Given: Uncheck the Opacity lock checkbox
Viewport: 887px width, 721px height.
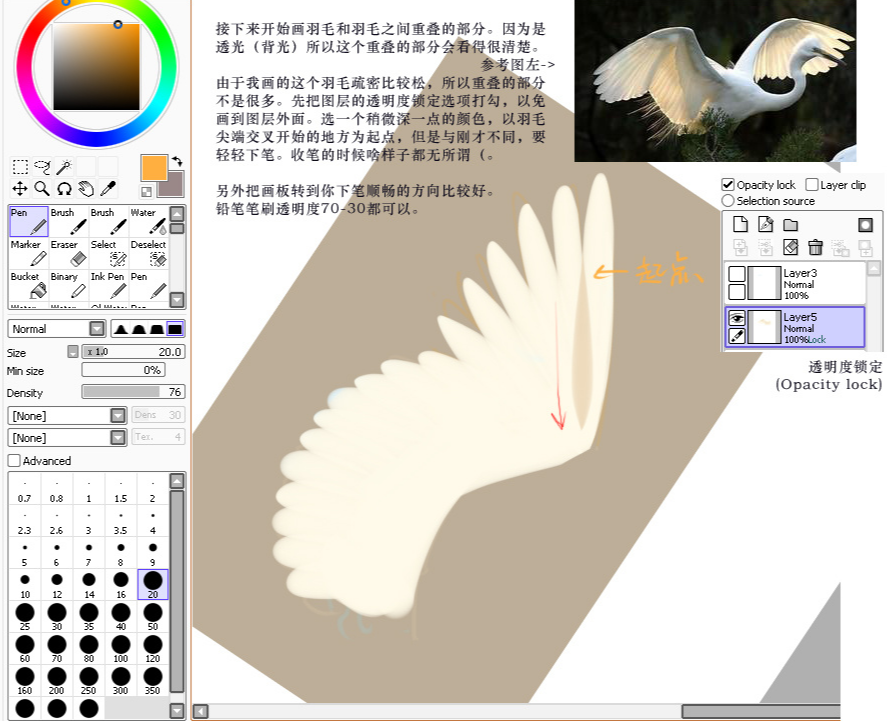Looking at the screenshot, I should (x=728, y=185).
